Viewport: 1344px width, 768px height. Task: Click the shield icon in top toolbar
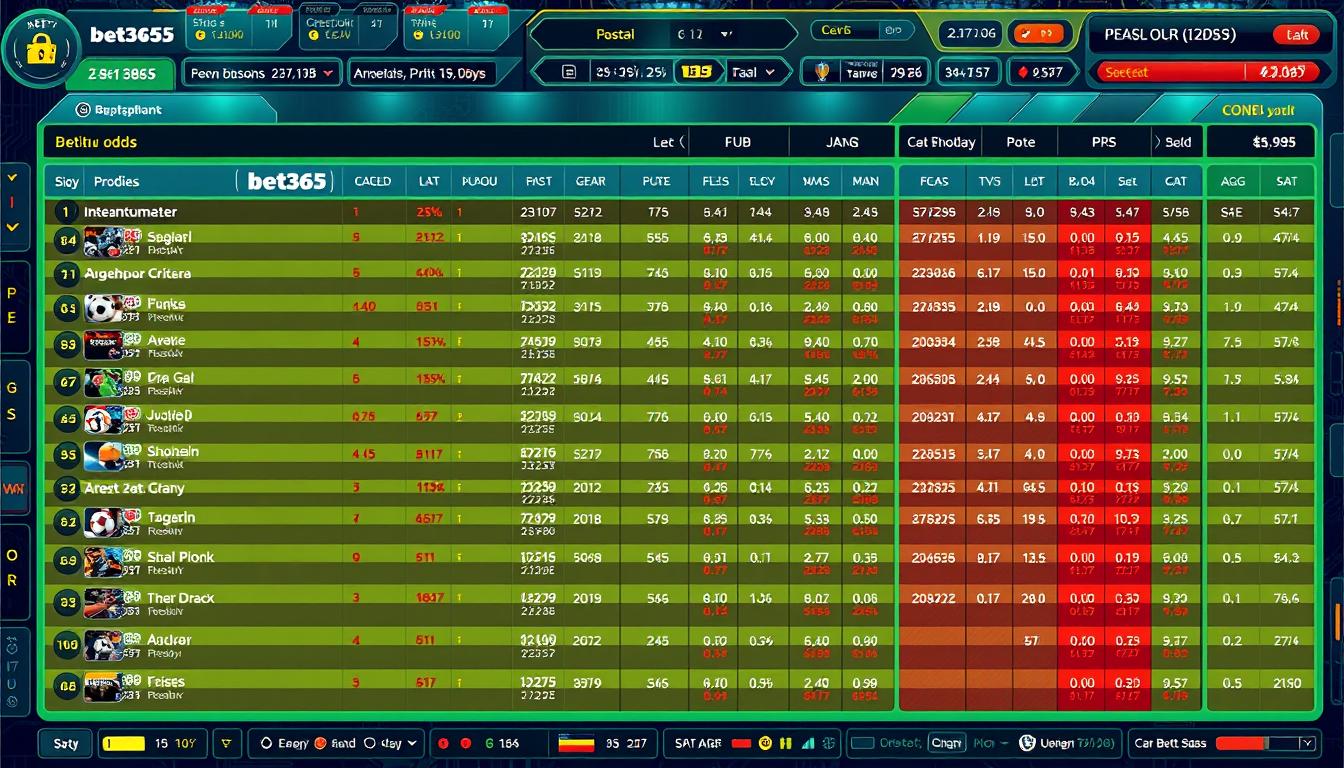[822, 72]
